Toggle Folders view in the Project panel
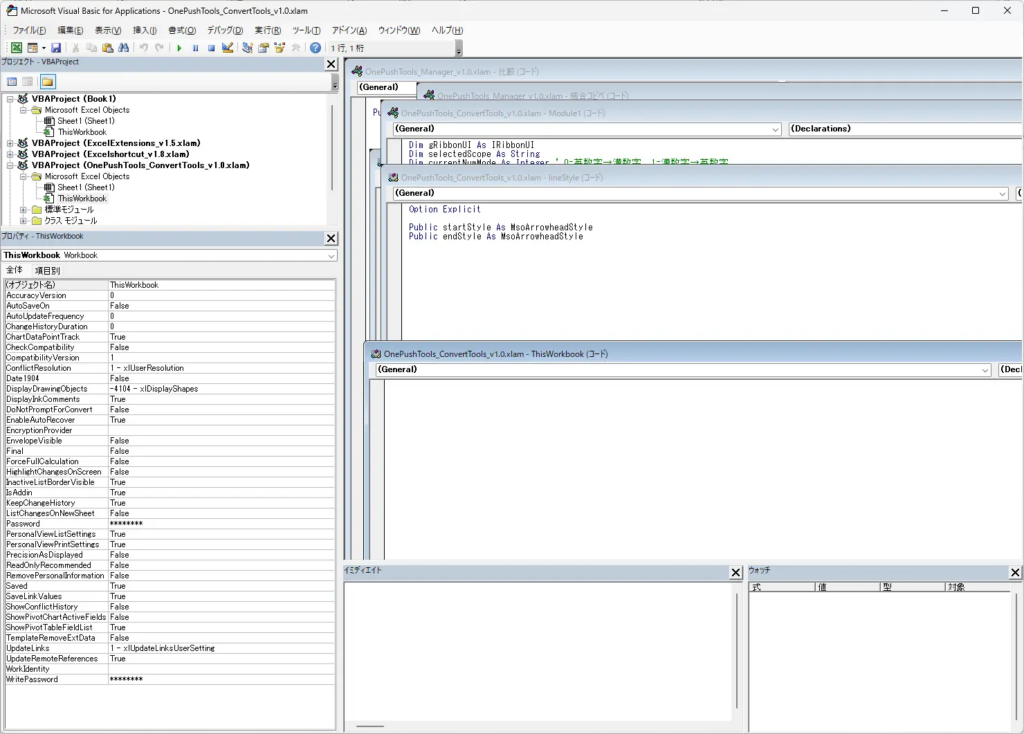This screenshot has width=1024, height=734. [47, 82]
